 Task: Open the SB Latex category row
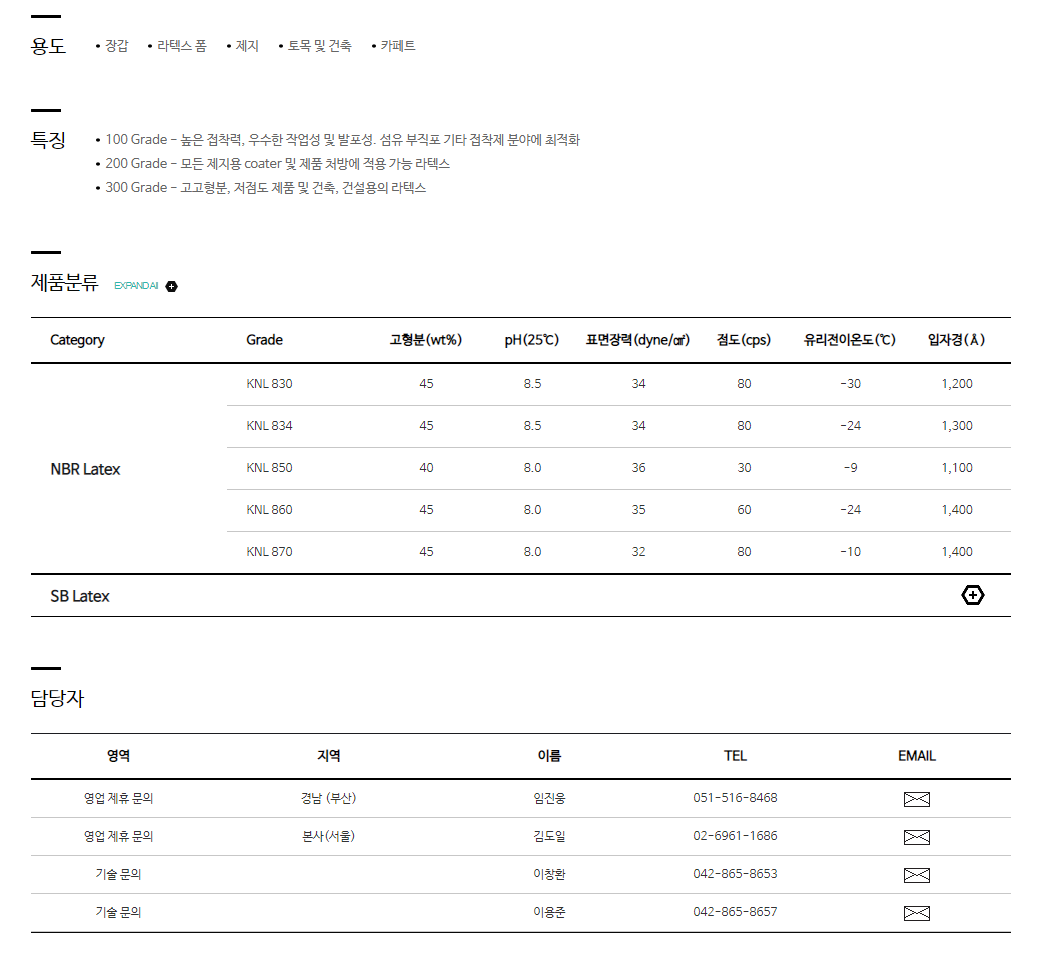(x=80, y=596)
